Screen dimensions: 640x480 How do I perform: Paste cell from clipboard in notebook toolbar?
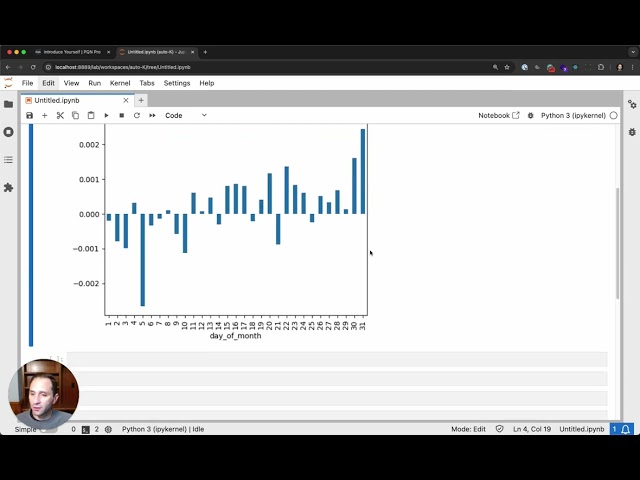point(91,116)
